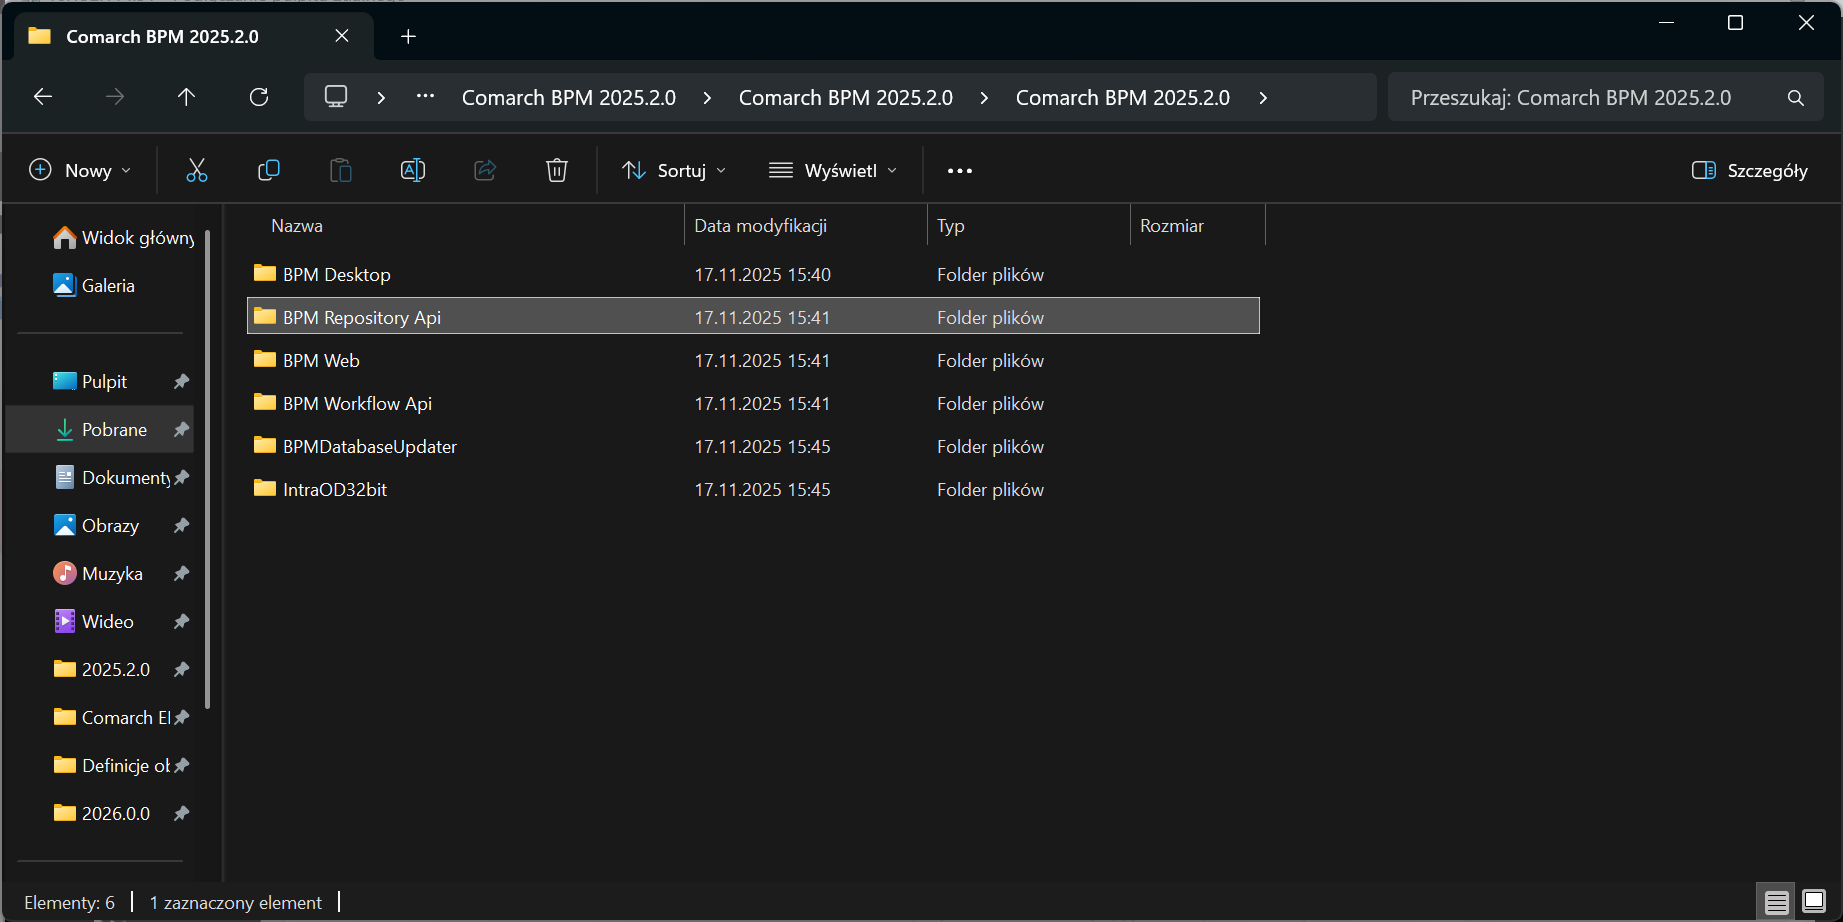1843x922 pixels.
Task: Open the Wyświetl view options dropdown
Action: [832, 171]
